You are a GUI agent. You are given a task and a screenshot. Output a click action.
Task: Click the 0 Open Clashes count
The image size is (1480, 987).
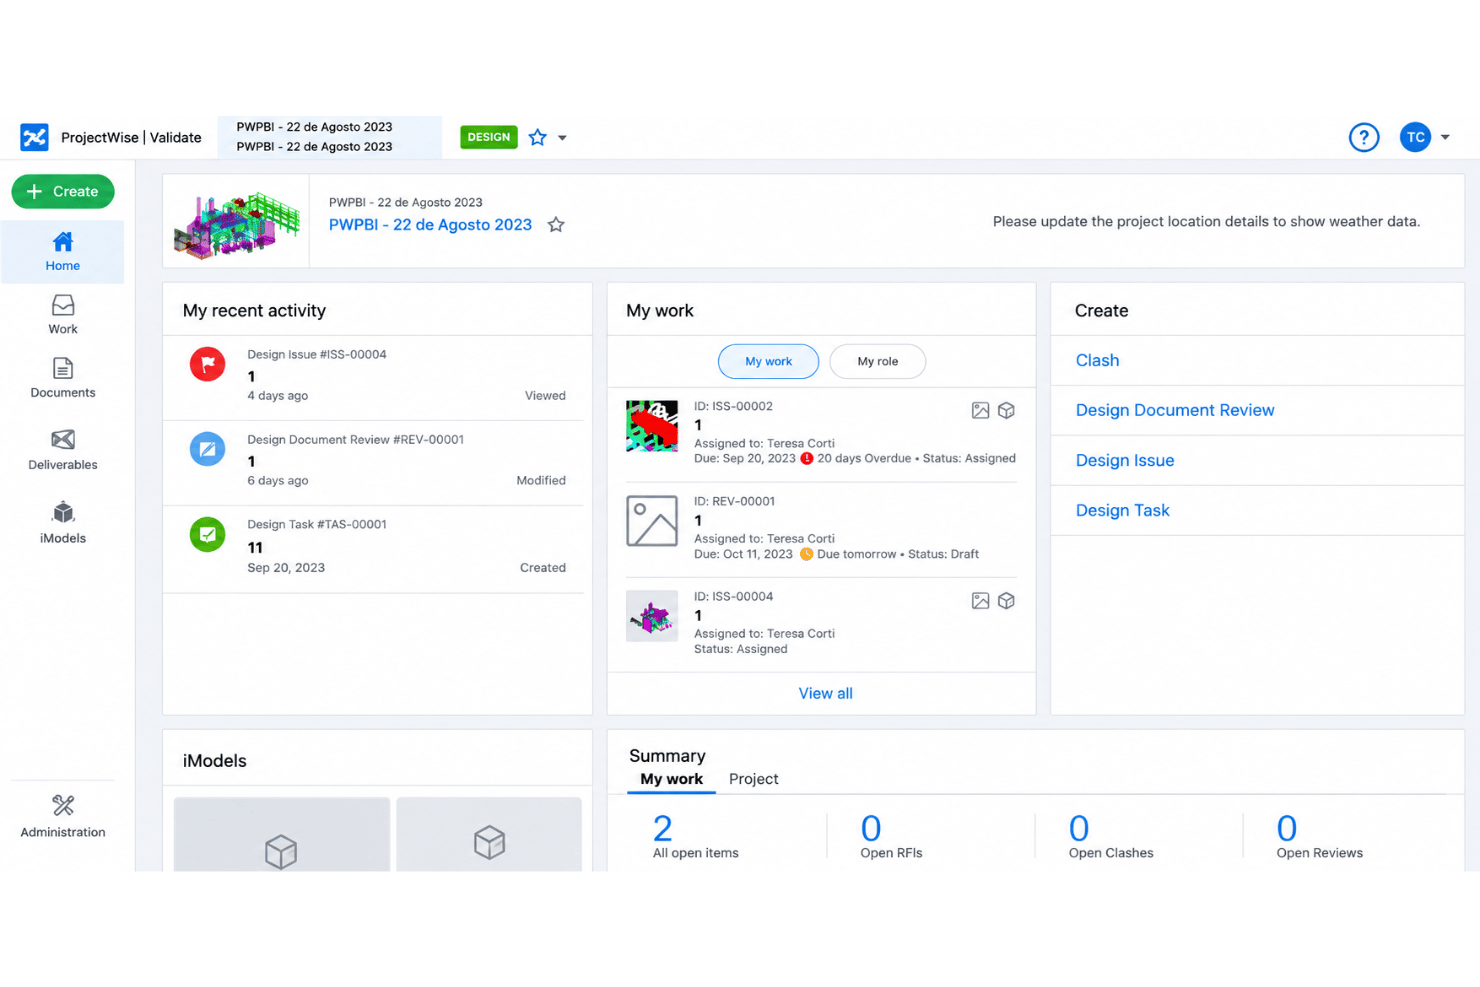[x=1078, y=828]
